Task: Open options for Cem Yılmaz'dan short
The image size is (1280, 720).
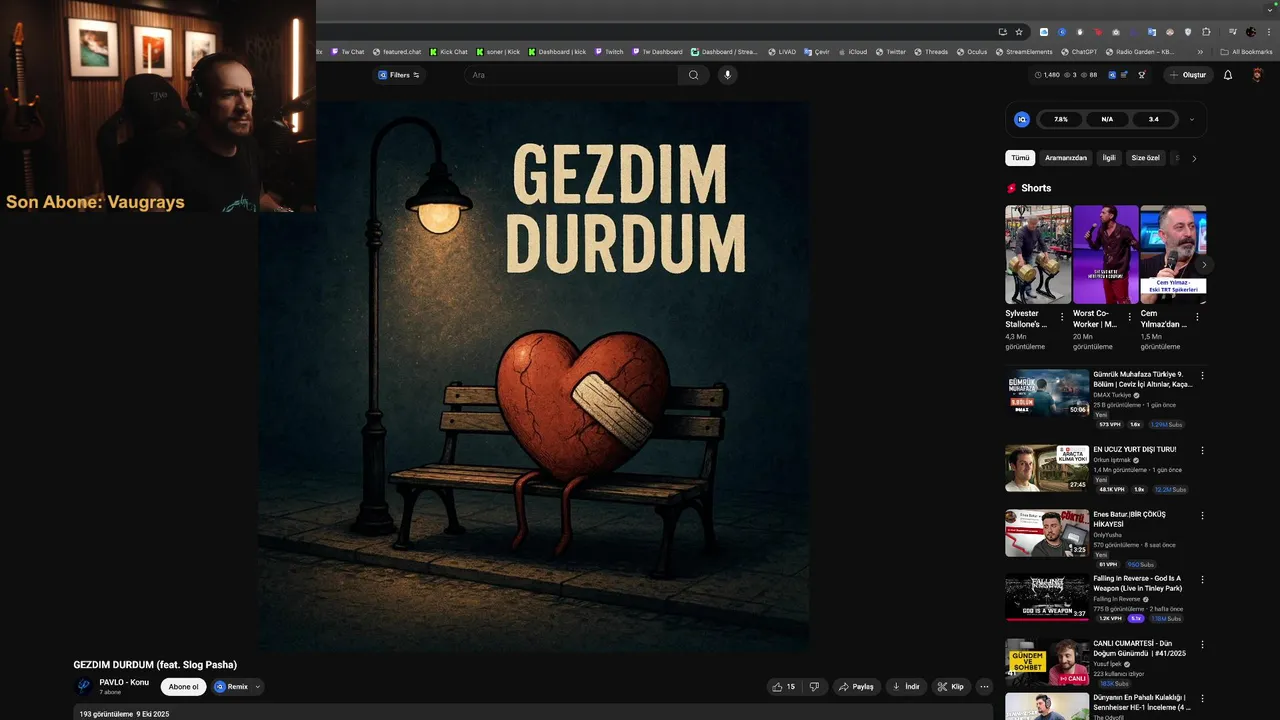Action: [1197, 317]
